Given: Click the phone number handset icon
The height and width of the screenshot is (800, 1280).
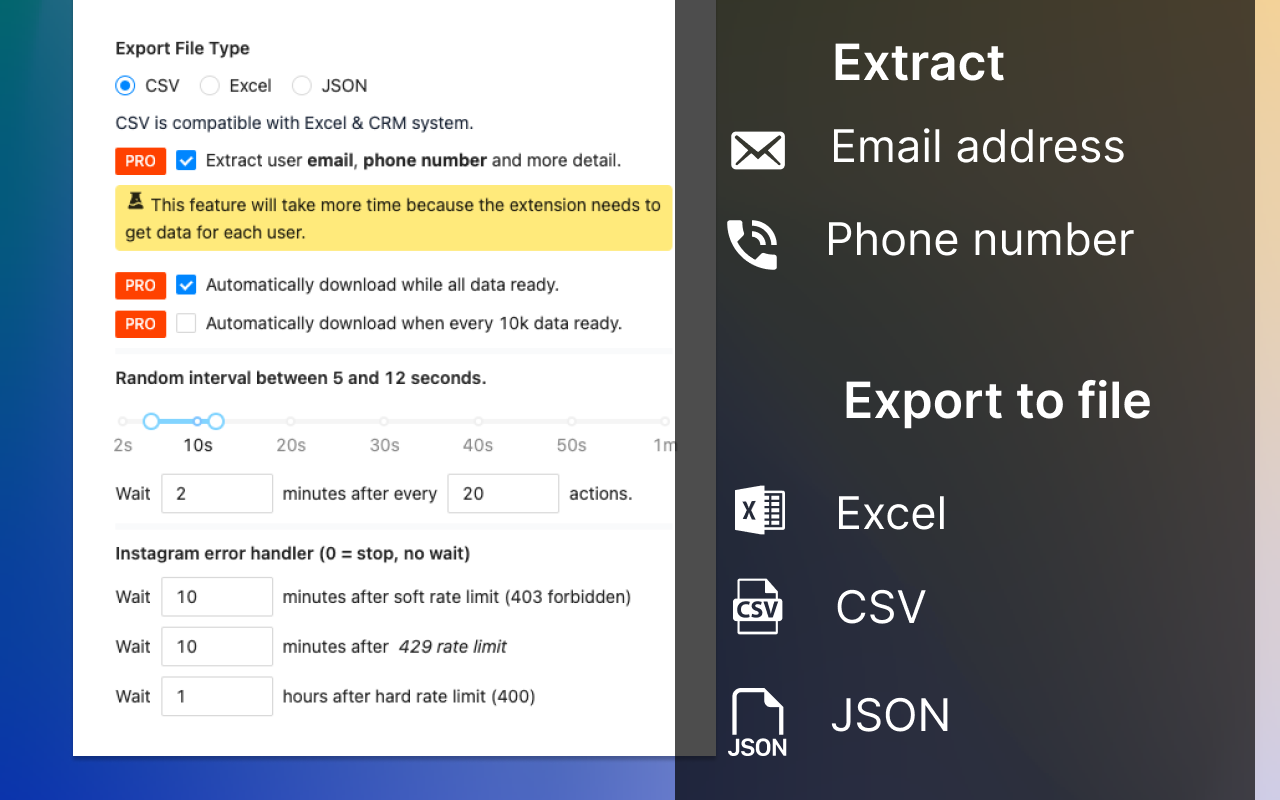Looking at the screenshot, I should pos(752,244).
